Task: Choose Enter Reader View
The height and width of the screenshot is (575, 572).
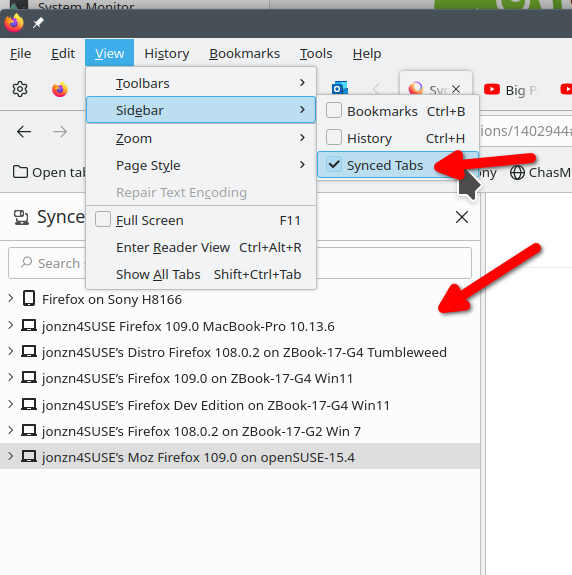Action: coord(201,247)
